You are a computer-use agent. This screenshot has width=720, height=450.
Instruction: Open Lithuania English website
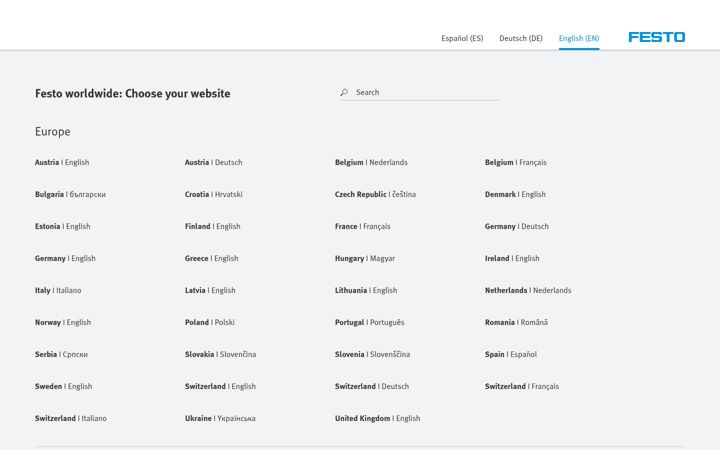click(366, 290)
